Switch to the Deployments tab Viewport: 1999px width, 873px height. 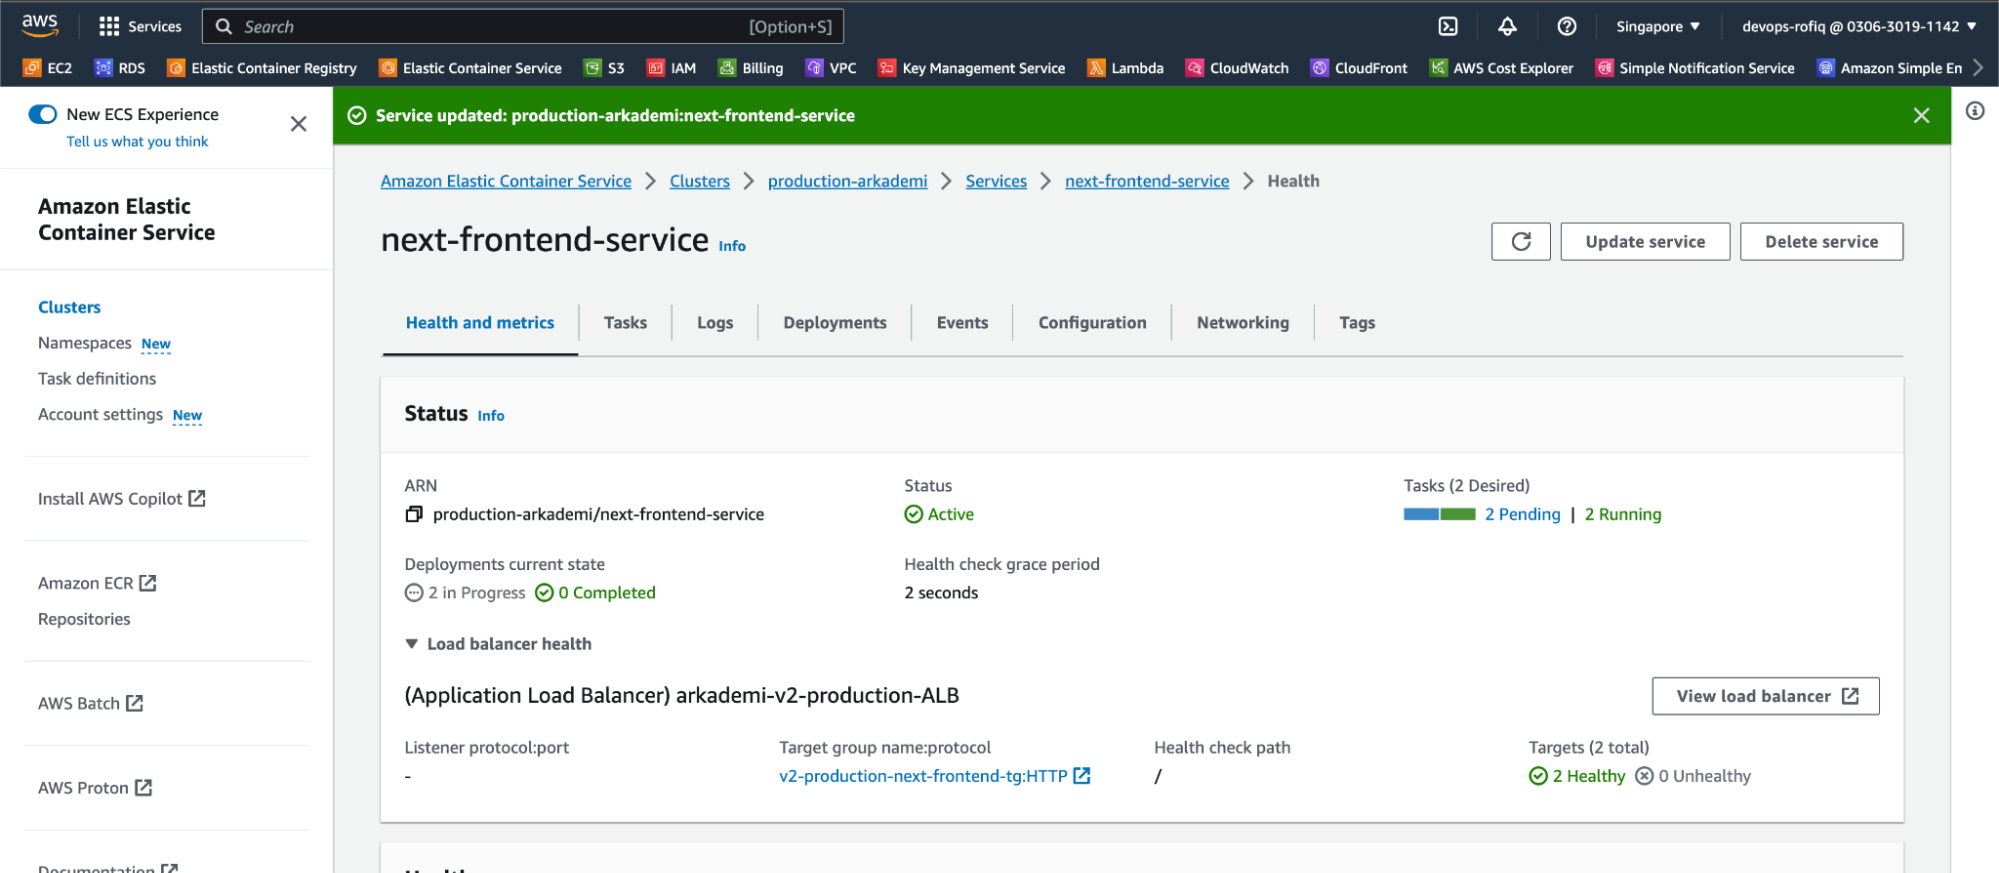(x=834, y=323)
